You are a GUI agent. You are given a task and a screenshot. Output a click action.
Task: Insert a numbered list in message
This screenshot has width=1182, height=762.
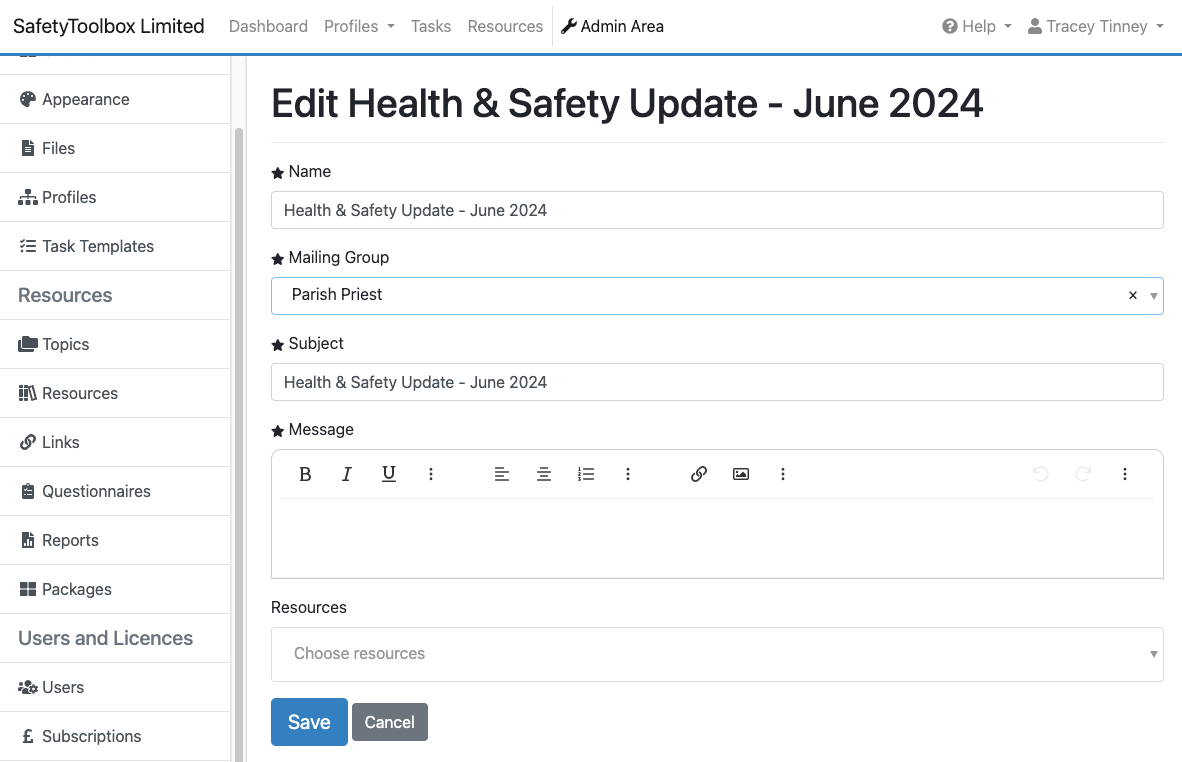tap(586, 474)
